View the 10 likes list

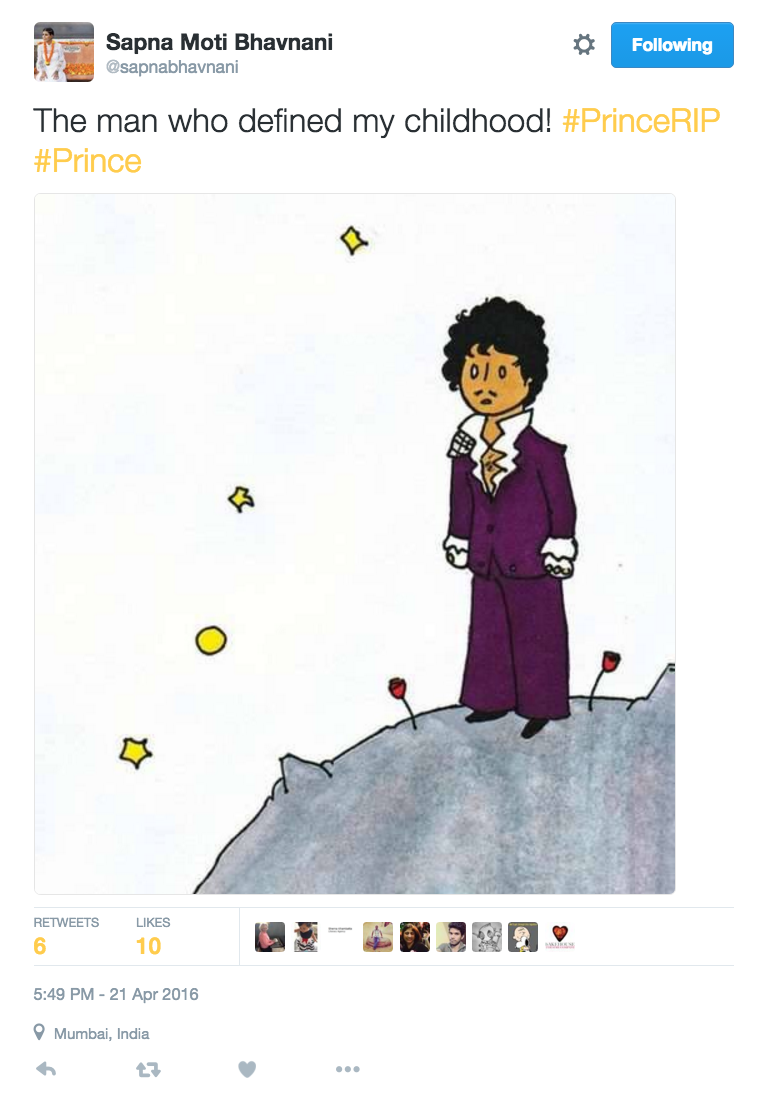(x=153, y=937)
